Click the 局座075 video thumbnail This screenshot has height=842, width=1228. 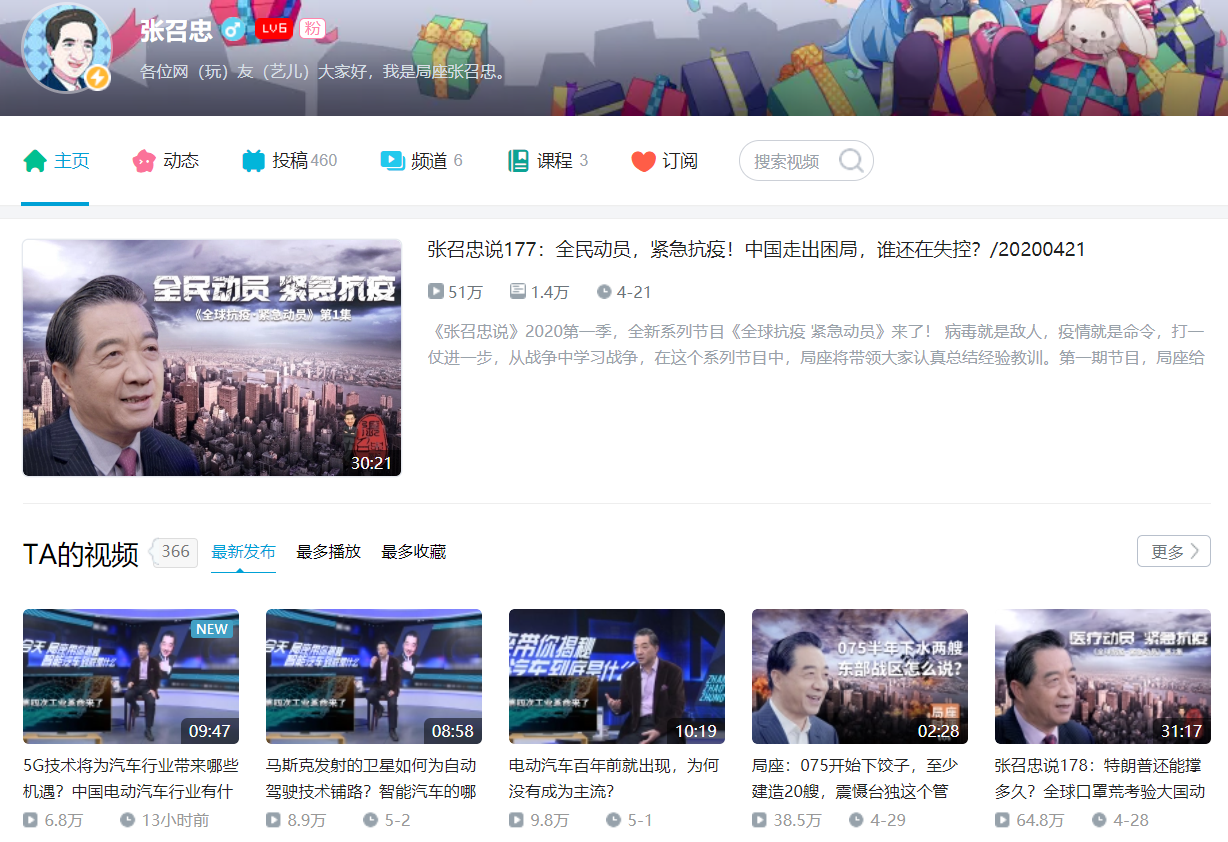coord(859,677)
